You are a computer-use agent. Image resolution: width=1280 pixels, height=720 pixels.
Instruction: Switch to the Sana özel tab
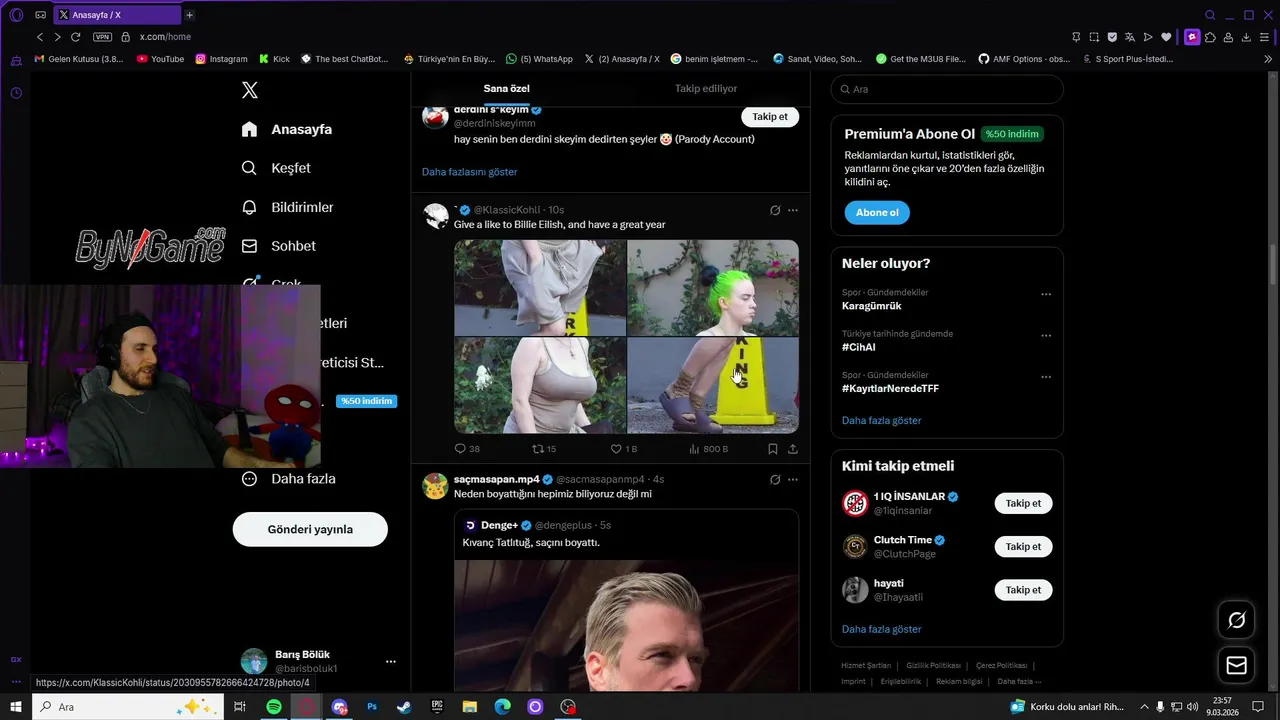507,89
